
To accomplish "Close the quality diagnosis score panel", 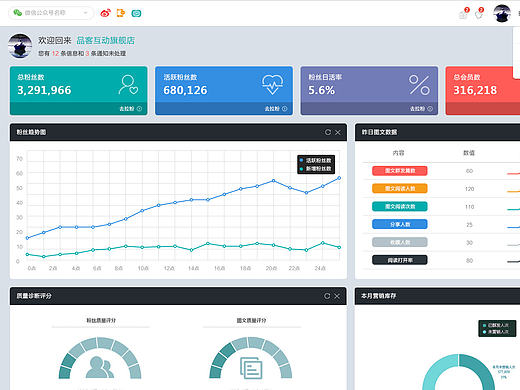I will pyautogui.click(x=337, y=296).
